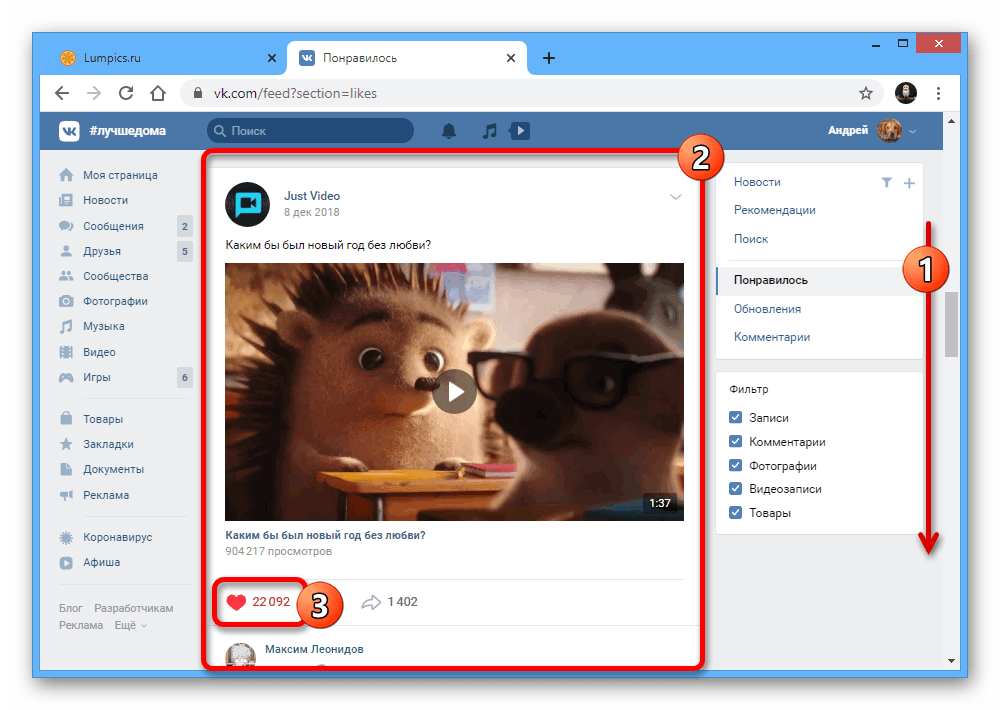Open the video player icon in header
This screenshot has width=1000, height=710.
coord(520,131)
